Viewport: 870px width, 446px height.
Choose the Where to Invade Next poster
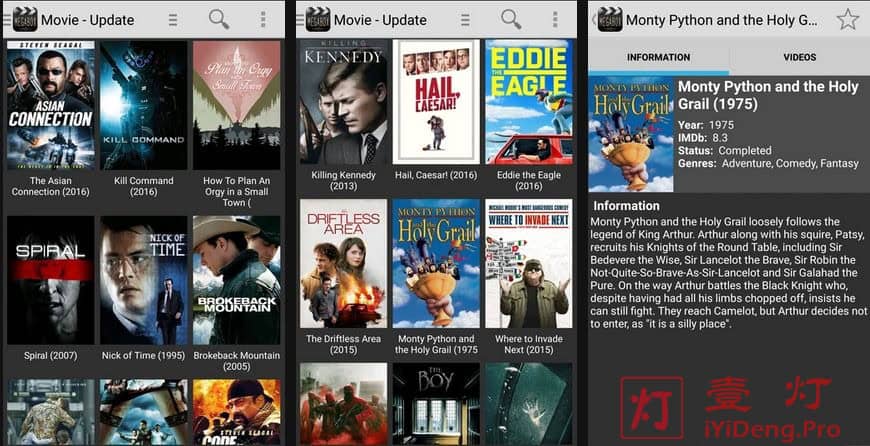[528, 263]
